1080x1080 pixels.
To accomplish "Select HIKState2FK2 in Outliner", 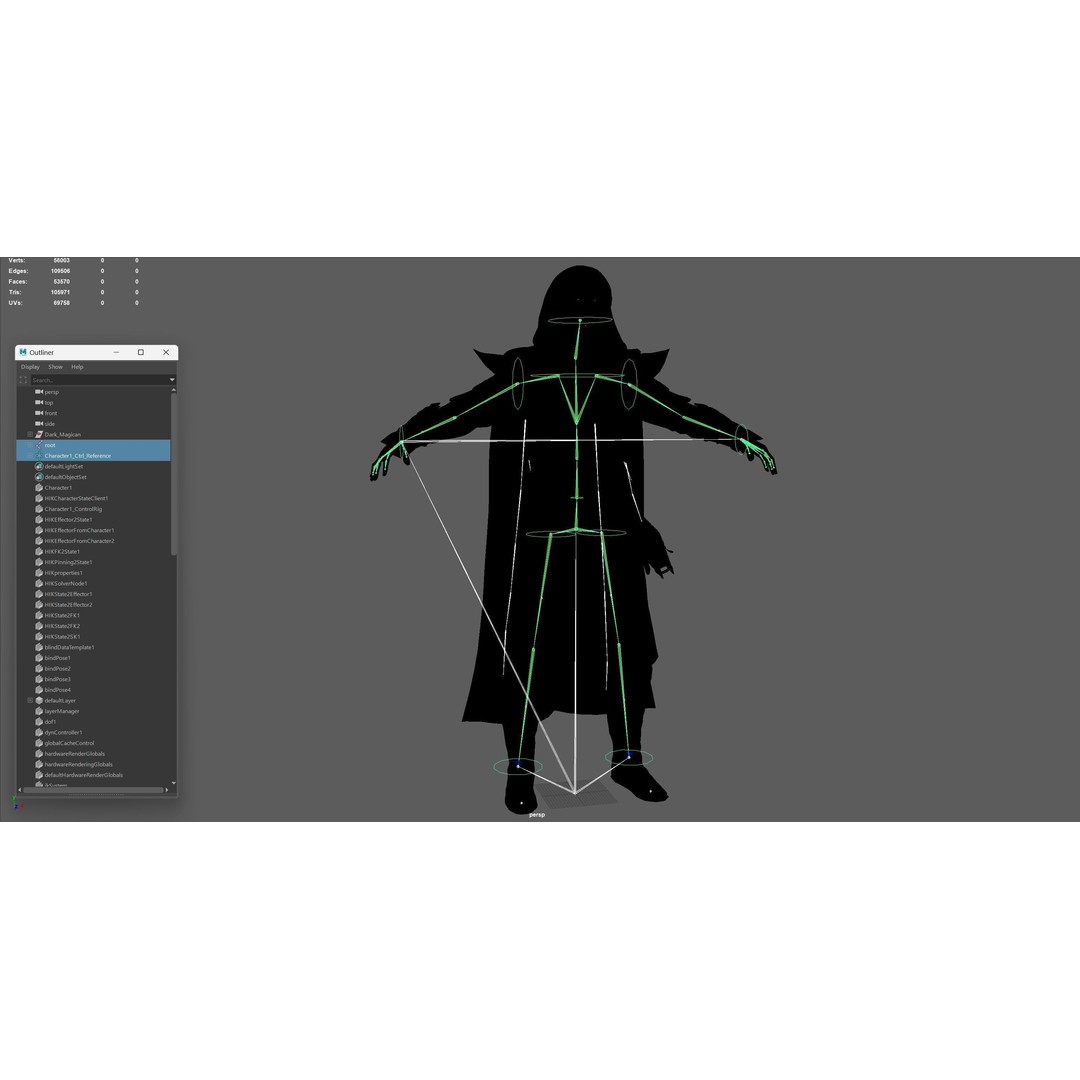I will click(62, 626).
